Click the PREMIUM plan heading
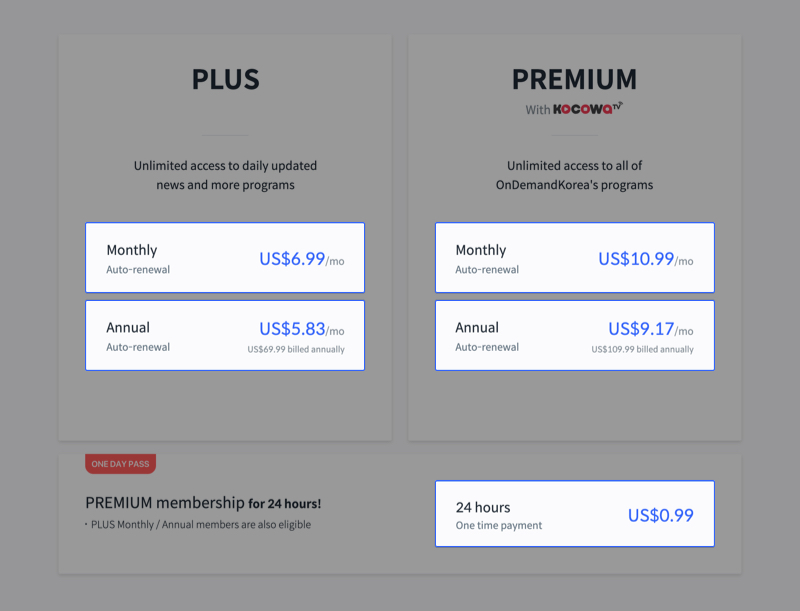800x611 pixels. [x=574, y=80]
